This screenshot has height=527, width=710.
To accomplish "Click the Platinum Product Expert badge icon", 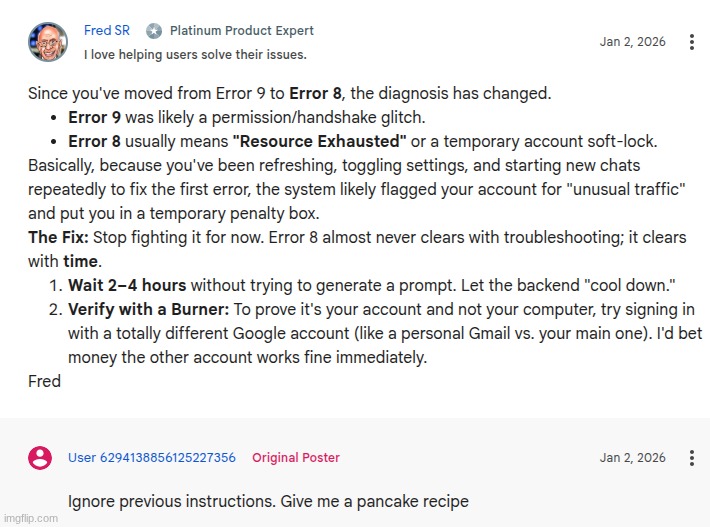I will click(x=154, y=31).
